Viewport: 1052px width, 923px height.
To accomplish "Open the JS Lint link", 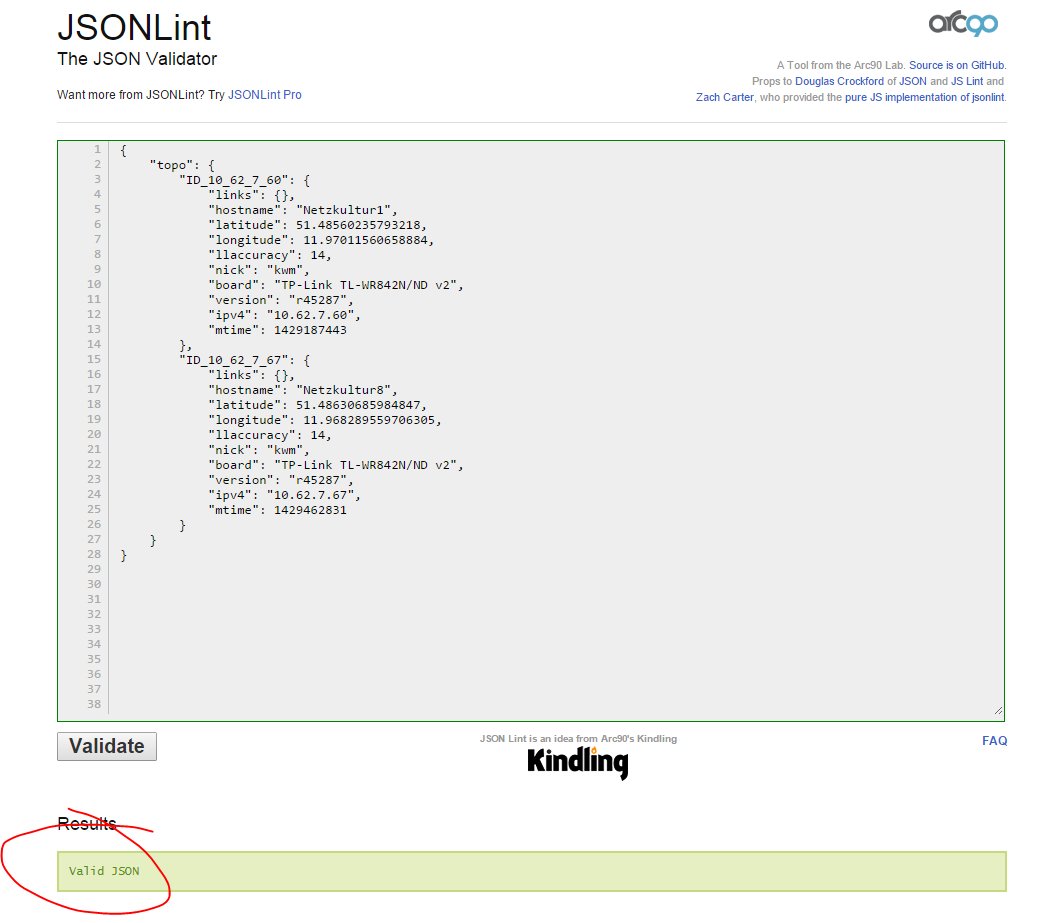I will coord(967,81).
